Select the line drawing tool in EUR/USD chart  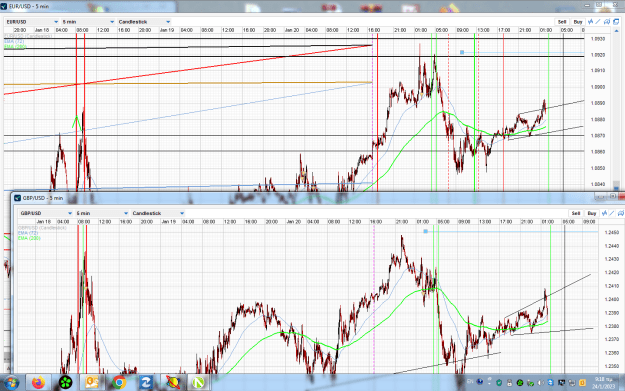point(598,22)
